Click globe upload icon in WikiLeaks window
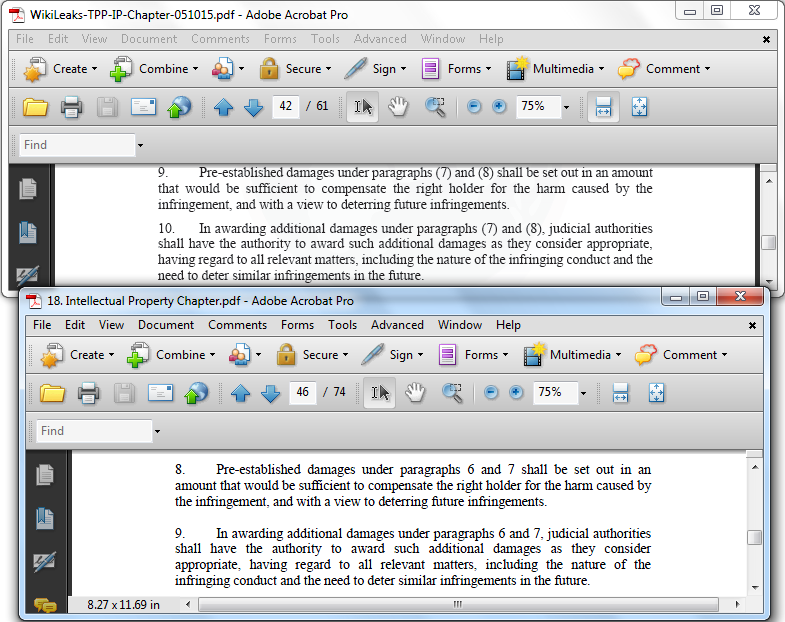The width and height of the screenshot is (785, 622). 179,107
